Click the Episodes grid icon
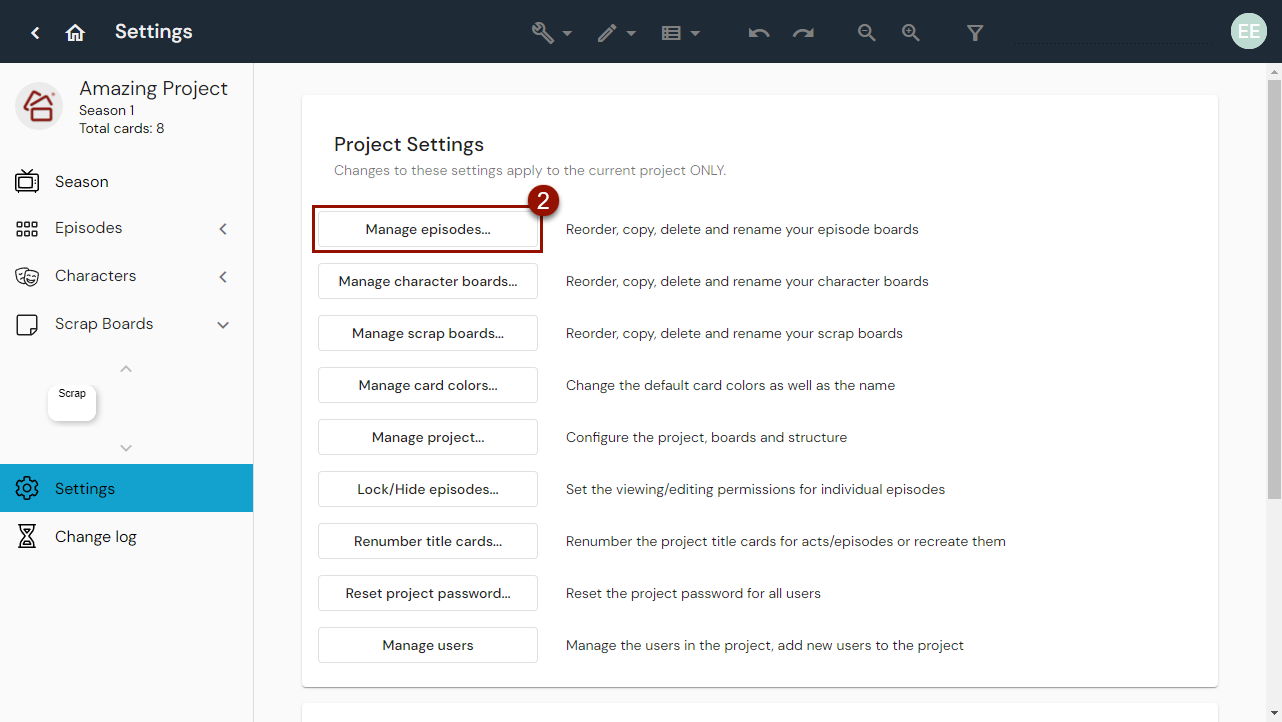1282x722 pixels. (x=27, y=229)
